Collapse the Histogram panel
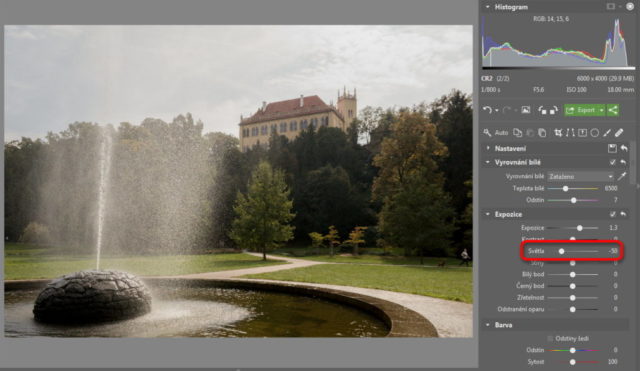640x371 pixels. [488, 7]
